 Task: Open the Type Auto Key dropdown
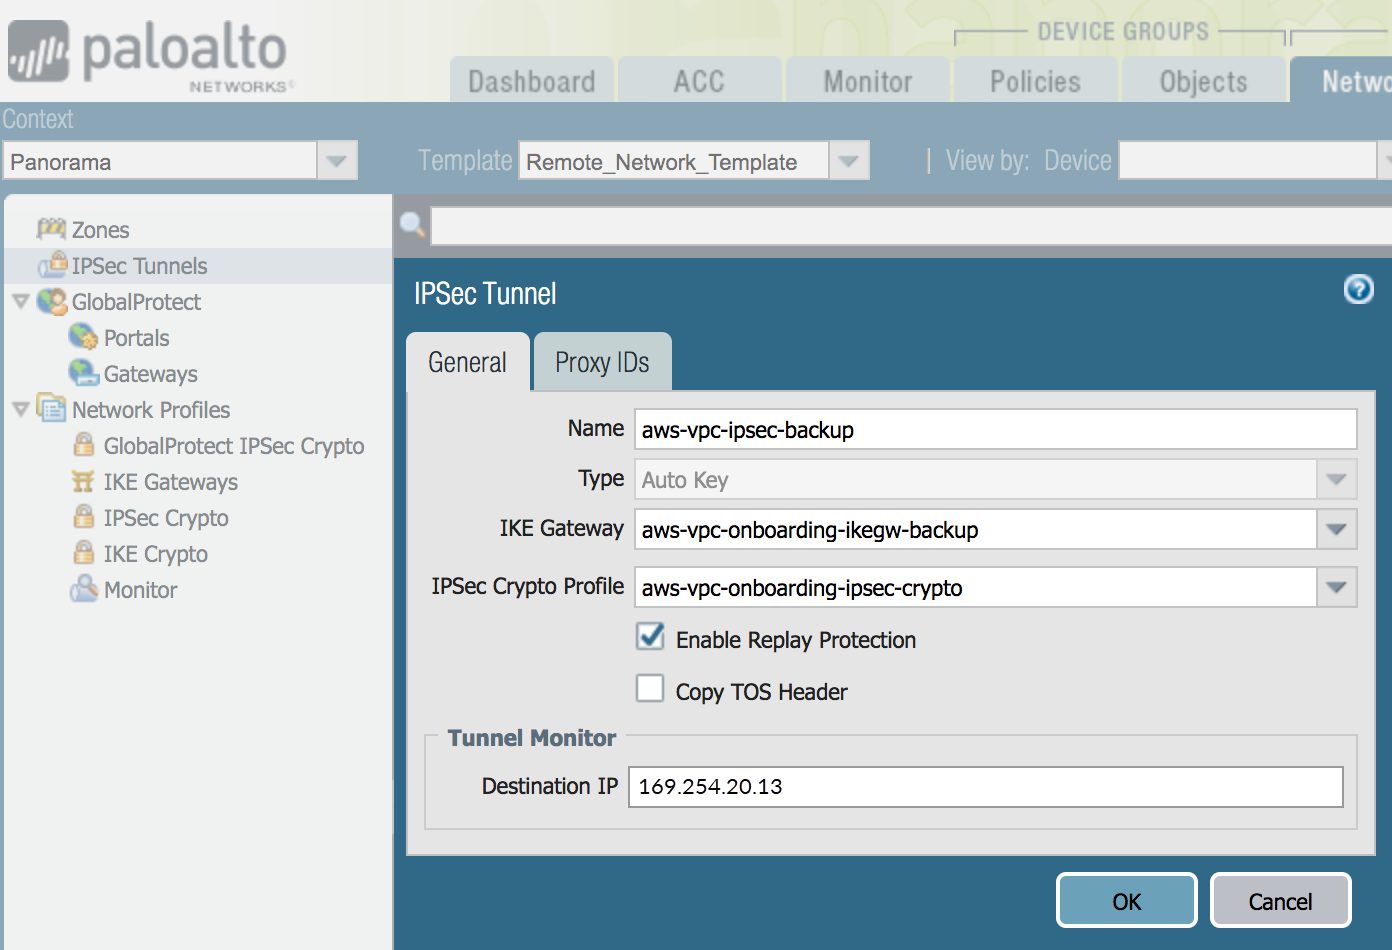tap(1336, 479)
